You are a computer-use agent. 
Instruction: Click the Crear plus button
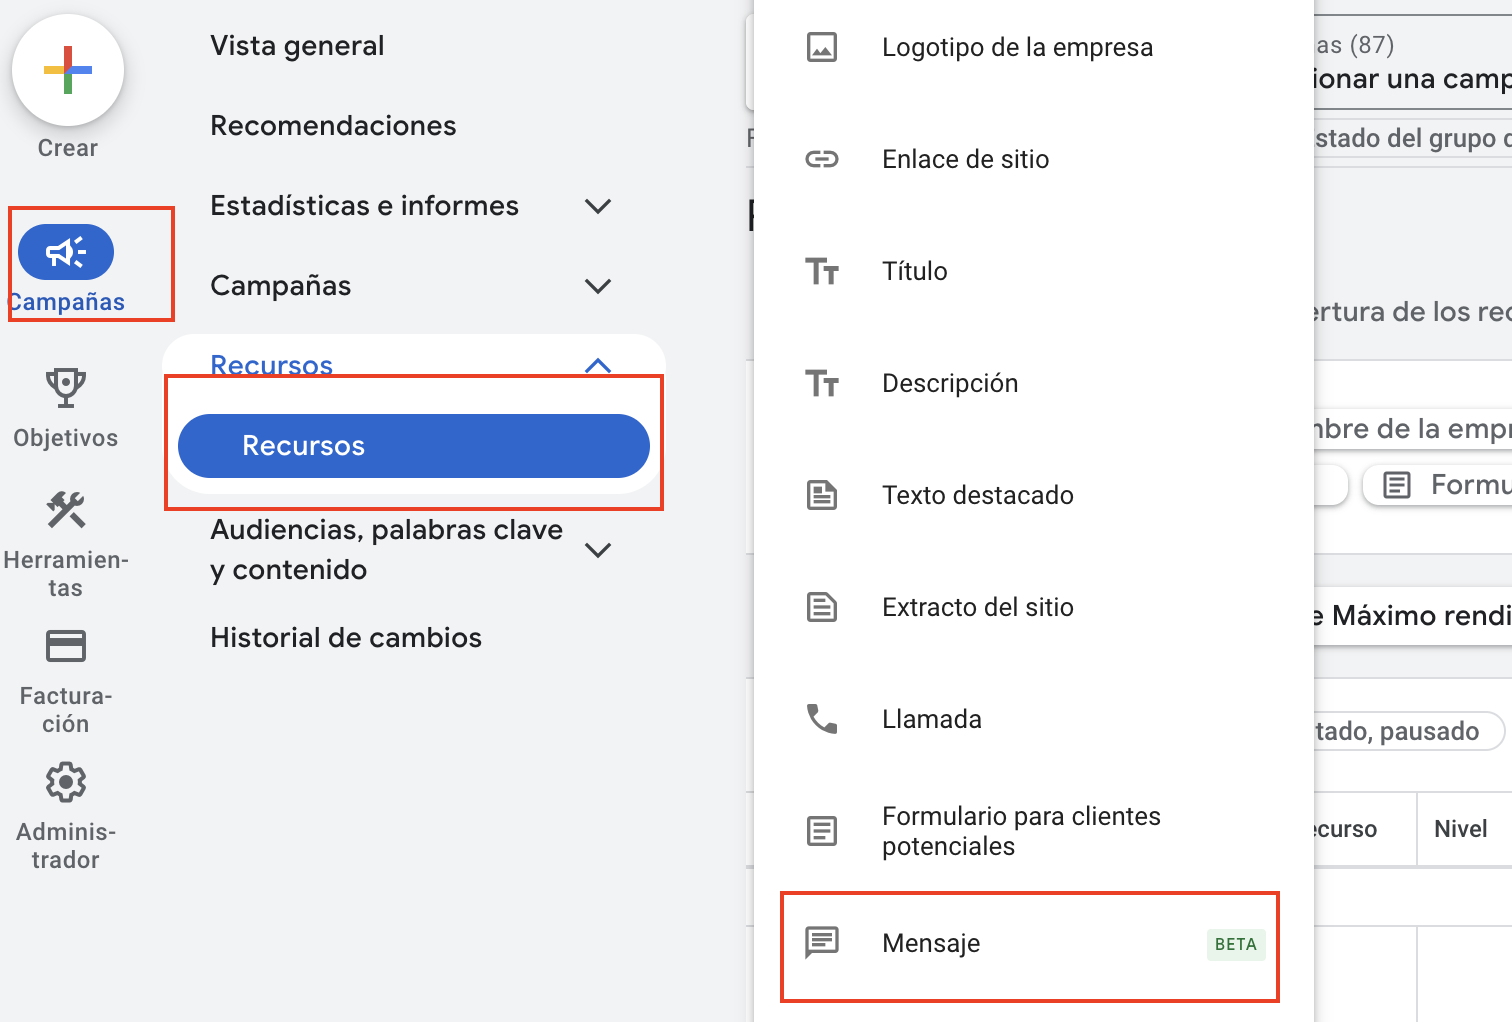(66, 70)
